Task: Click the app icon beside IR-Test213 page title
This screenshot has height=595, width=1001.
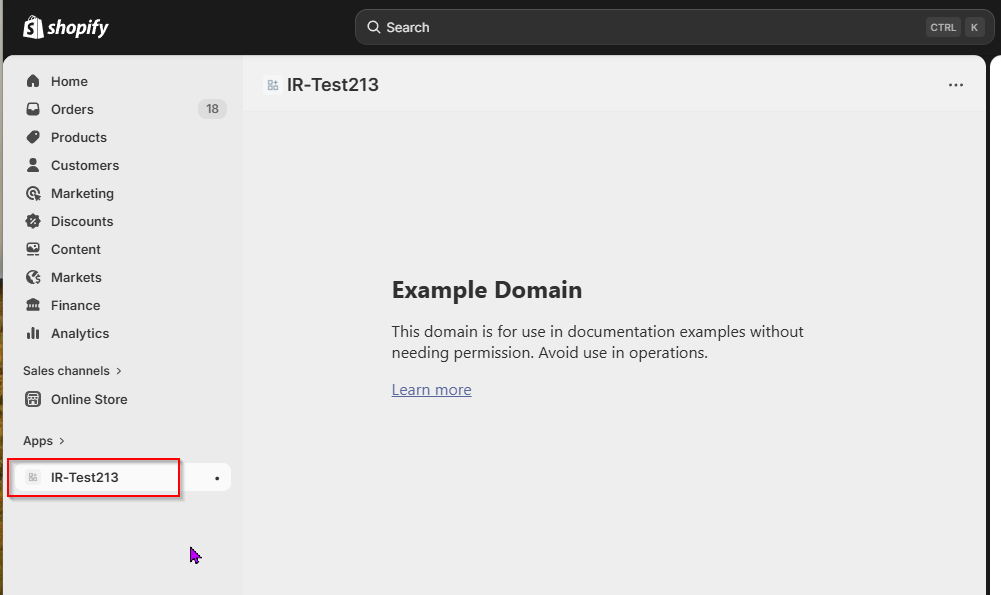Action: [x=273, y=85]
